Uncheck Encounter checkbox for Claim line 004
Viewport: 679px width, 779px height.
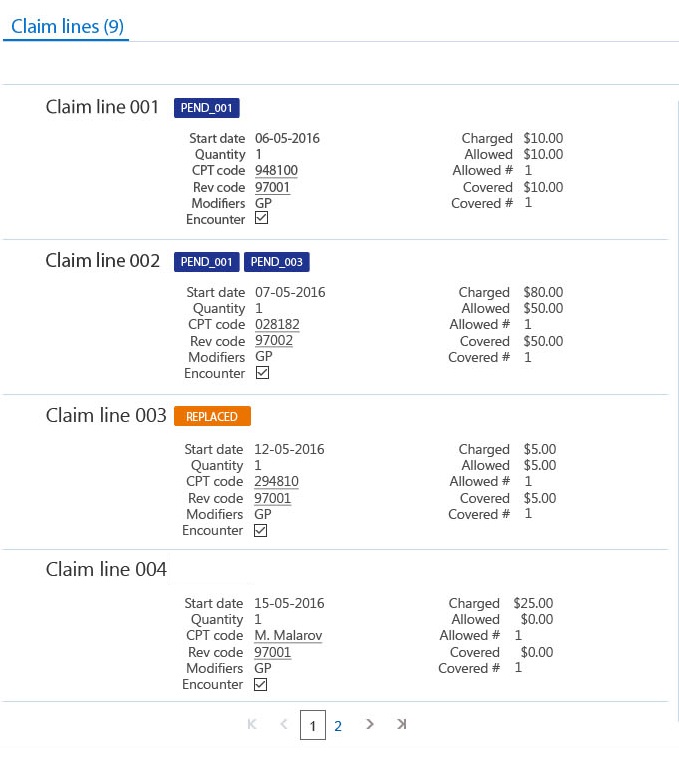coord(261,685)
